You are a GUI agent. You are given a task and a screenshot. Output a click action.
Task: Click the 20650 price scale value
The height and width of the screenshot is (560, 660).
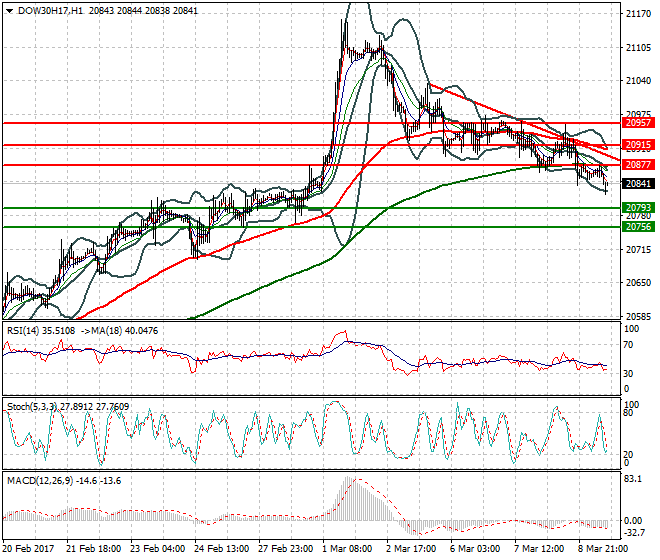(x=639, y=283)
